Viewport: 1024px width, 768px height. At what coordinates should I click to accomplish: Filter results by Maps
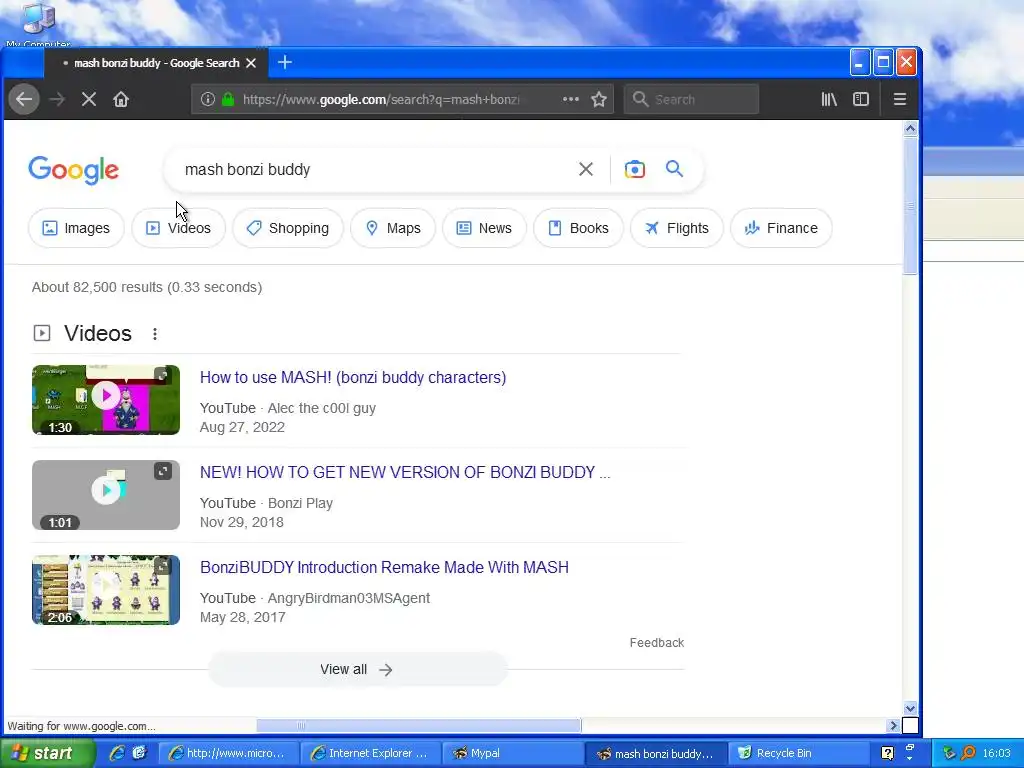(x=392, y=228)
